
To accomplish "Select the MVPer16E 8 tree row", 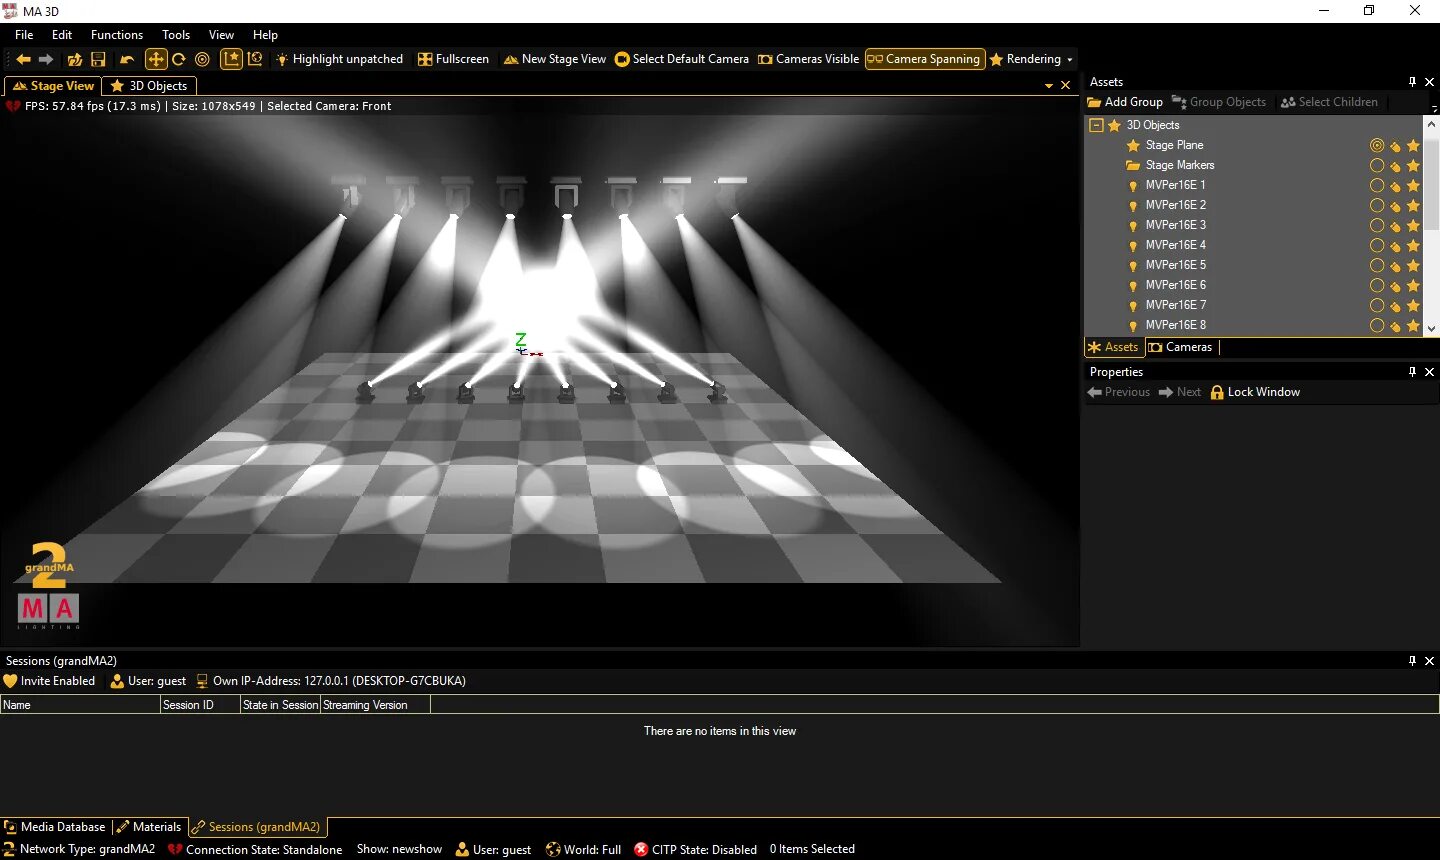I will 1253,325.
